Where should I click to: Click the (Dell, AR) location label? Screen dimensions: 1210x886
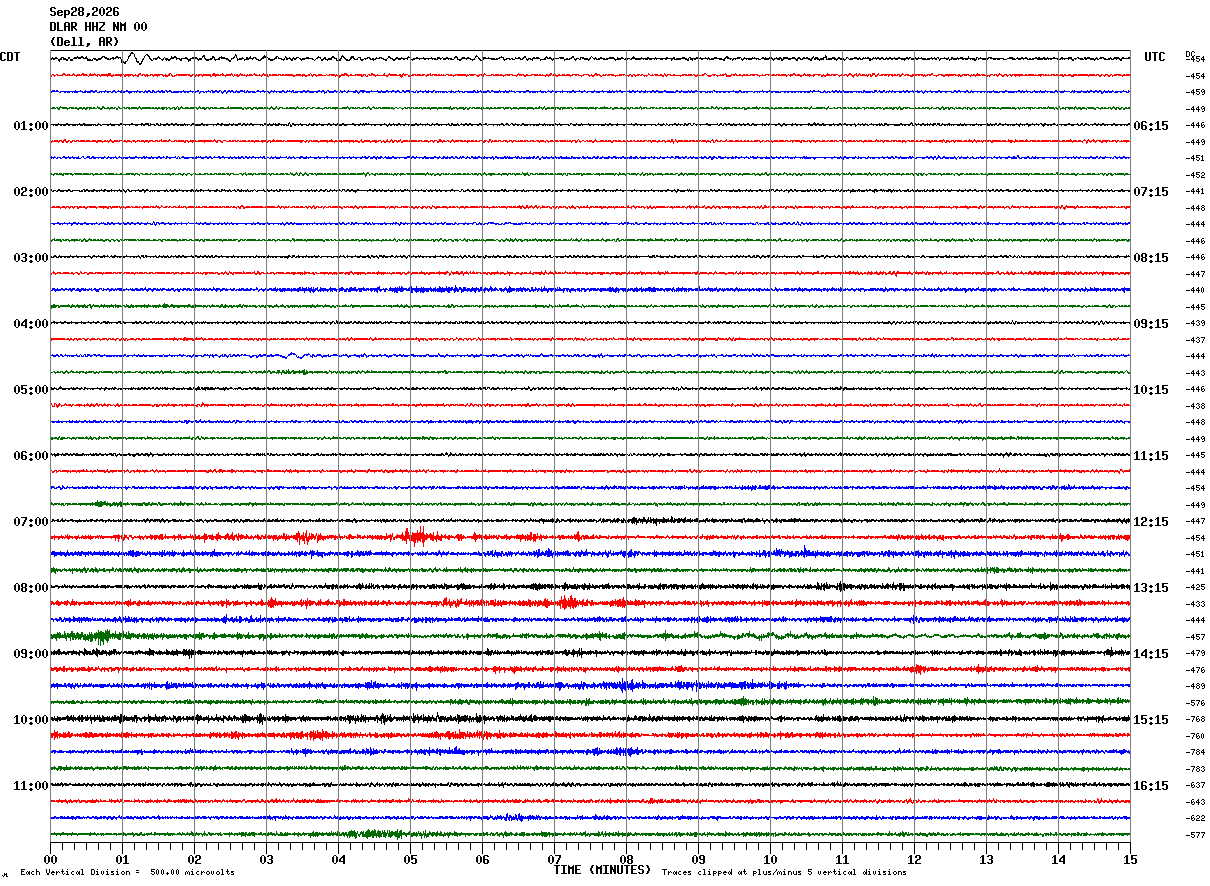pyautogui.click(x=84, y=42)
